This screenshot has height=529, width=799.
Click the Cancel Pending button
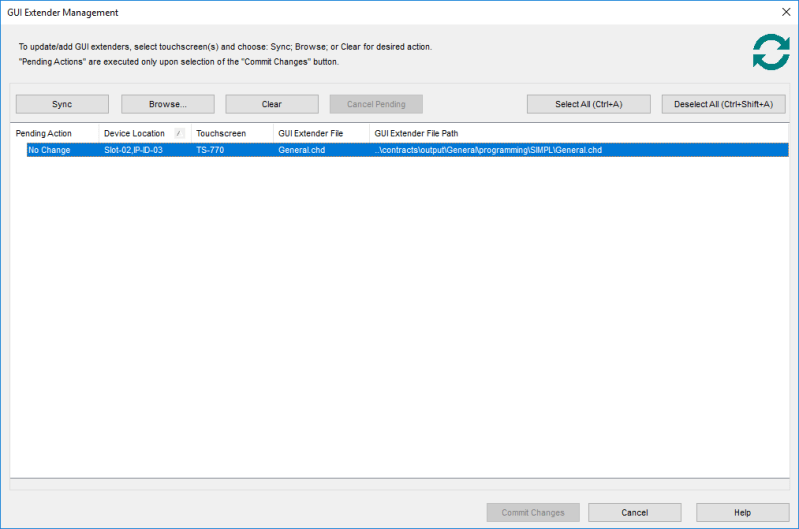click(x=376, y=104)
